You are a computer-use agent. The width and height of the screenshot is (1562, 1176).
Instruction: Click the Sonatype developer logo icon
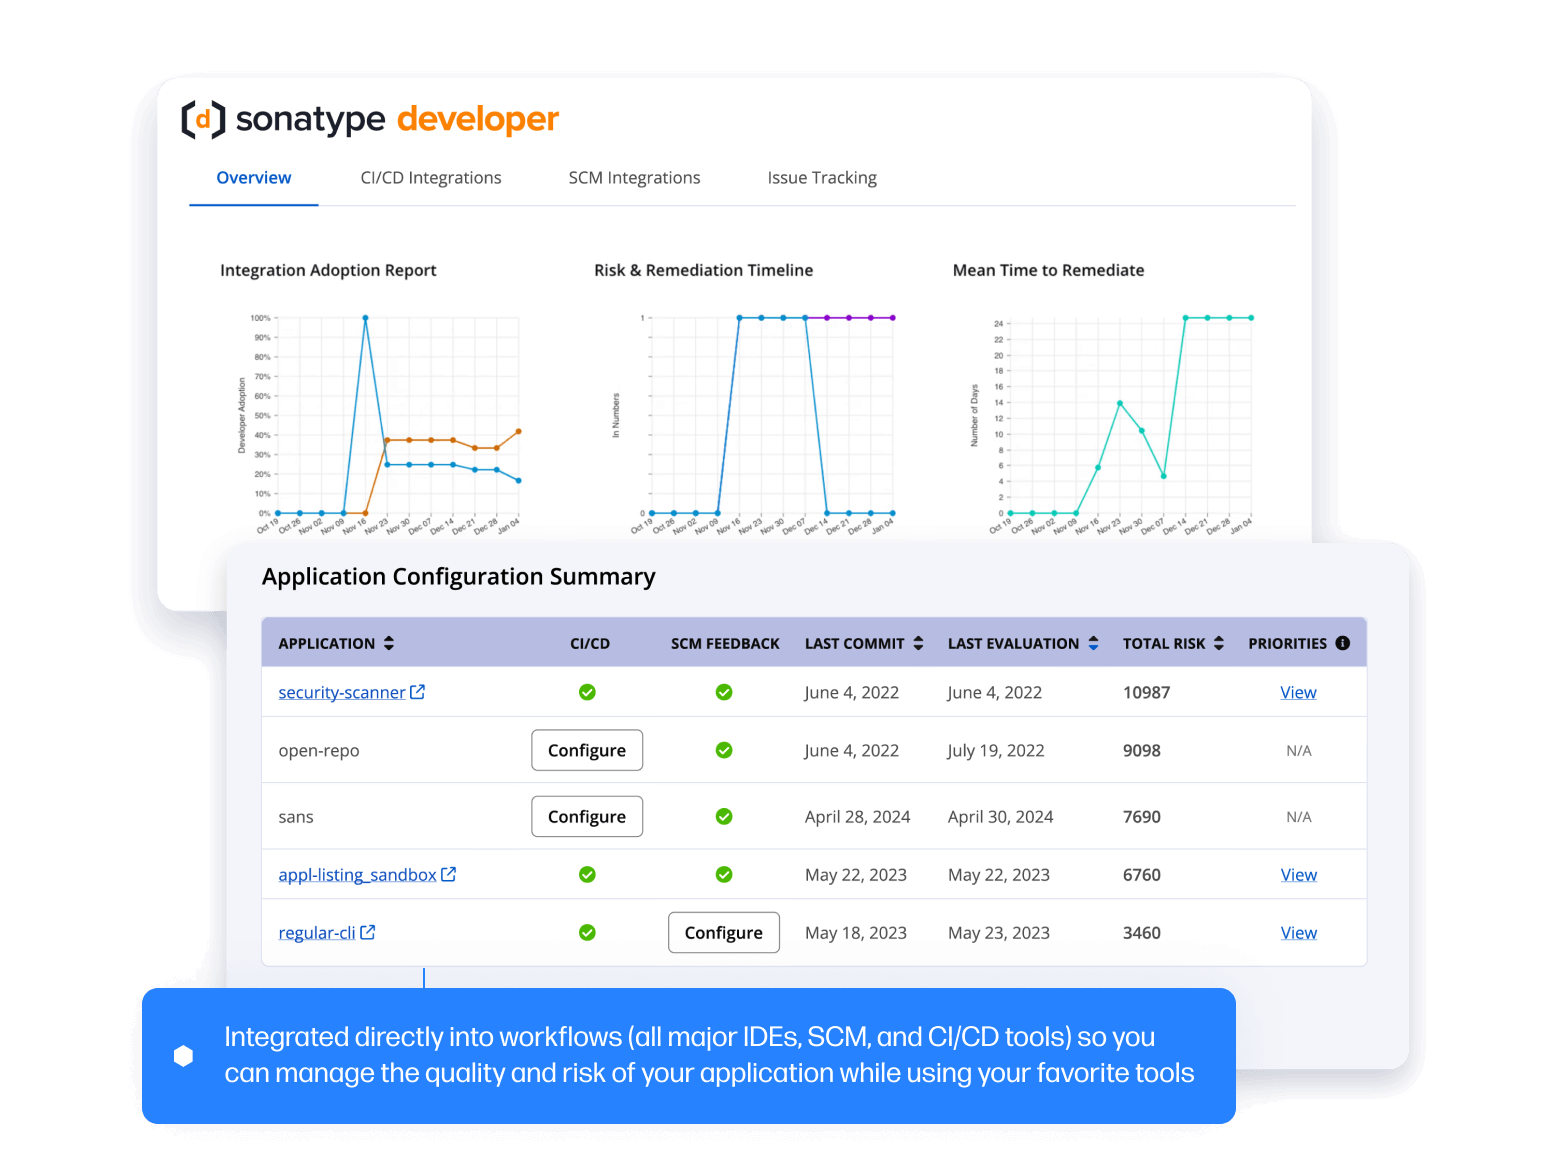click(x=203, y=119)
